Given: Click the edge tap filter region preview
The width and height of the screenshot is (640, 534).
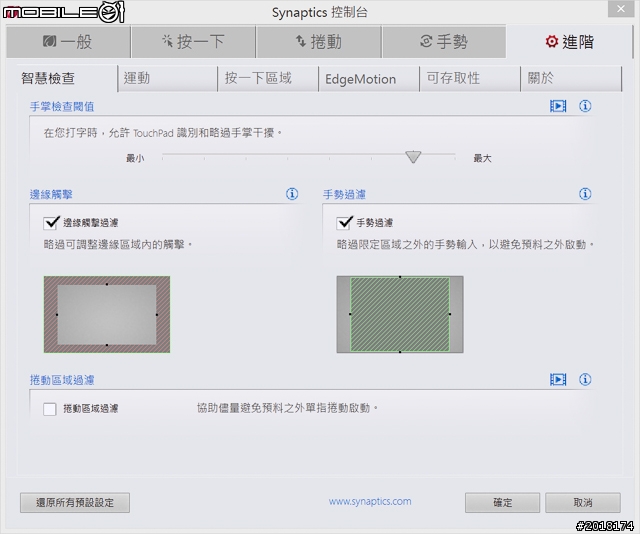Looking at the screenshot, I should pyautogui.click(x=107, y=314).
